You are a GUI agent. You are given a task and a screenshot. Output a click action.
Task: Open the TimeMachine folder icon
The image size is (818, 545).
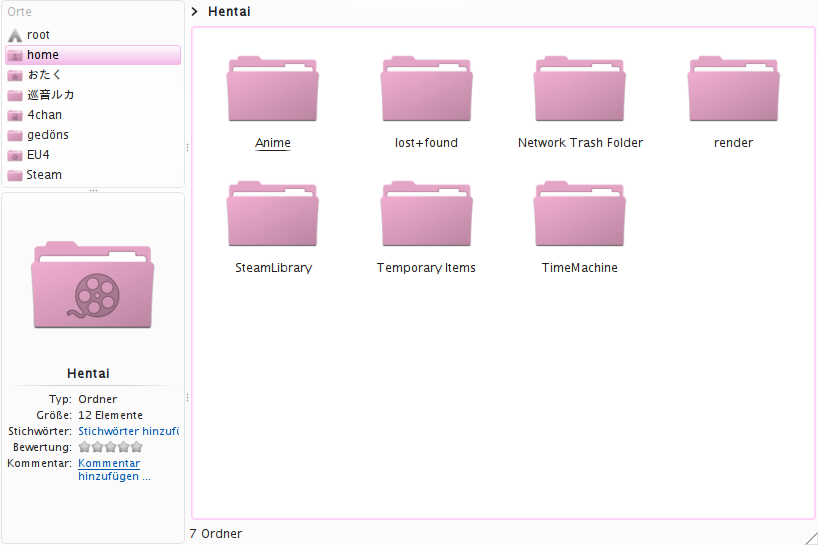580,214
